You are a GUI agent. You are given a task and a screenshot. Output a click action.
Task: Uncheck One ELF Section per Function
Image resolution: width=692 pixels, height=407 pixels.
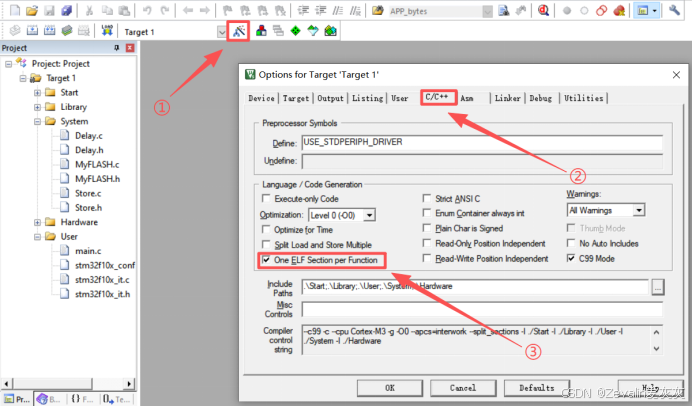pyautogui.click(x=266, y=260)
